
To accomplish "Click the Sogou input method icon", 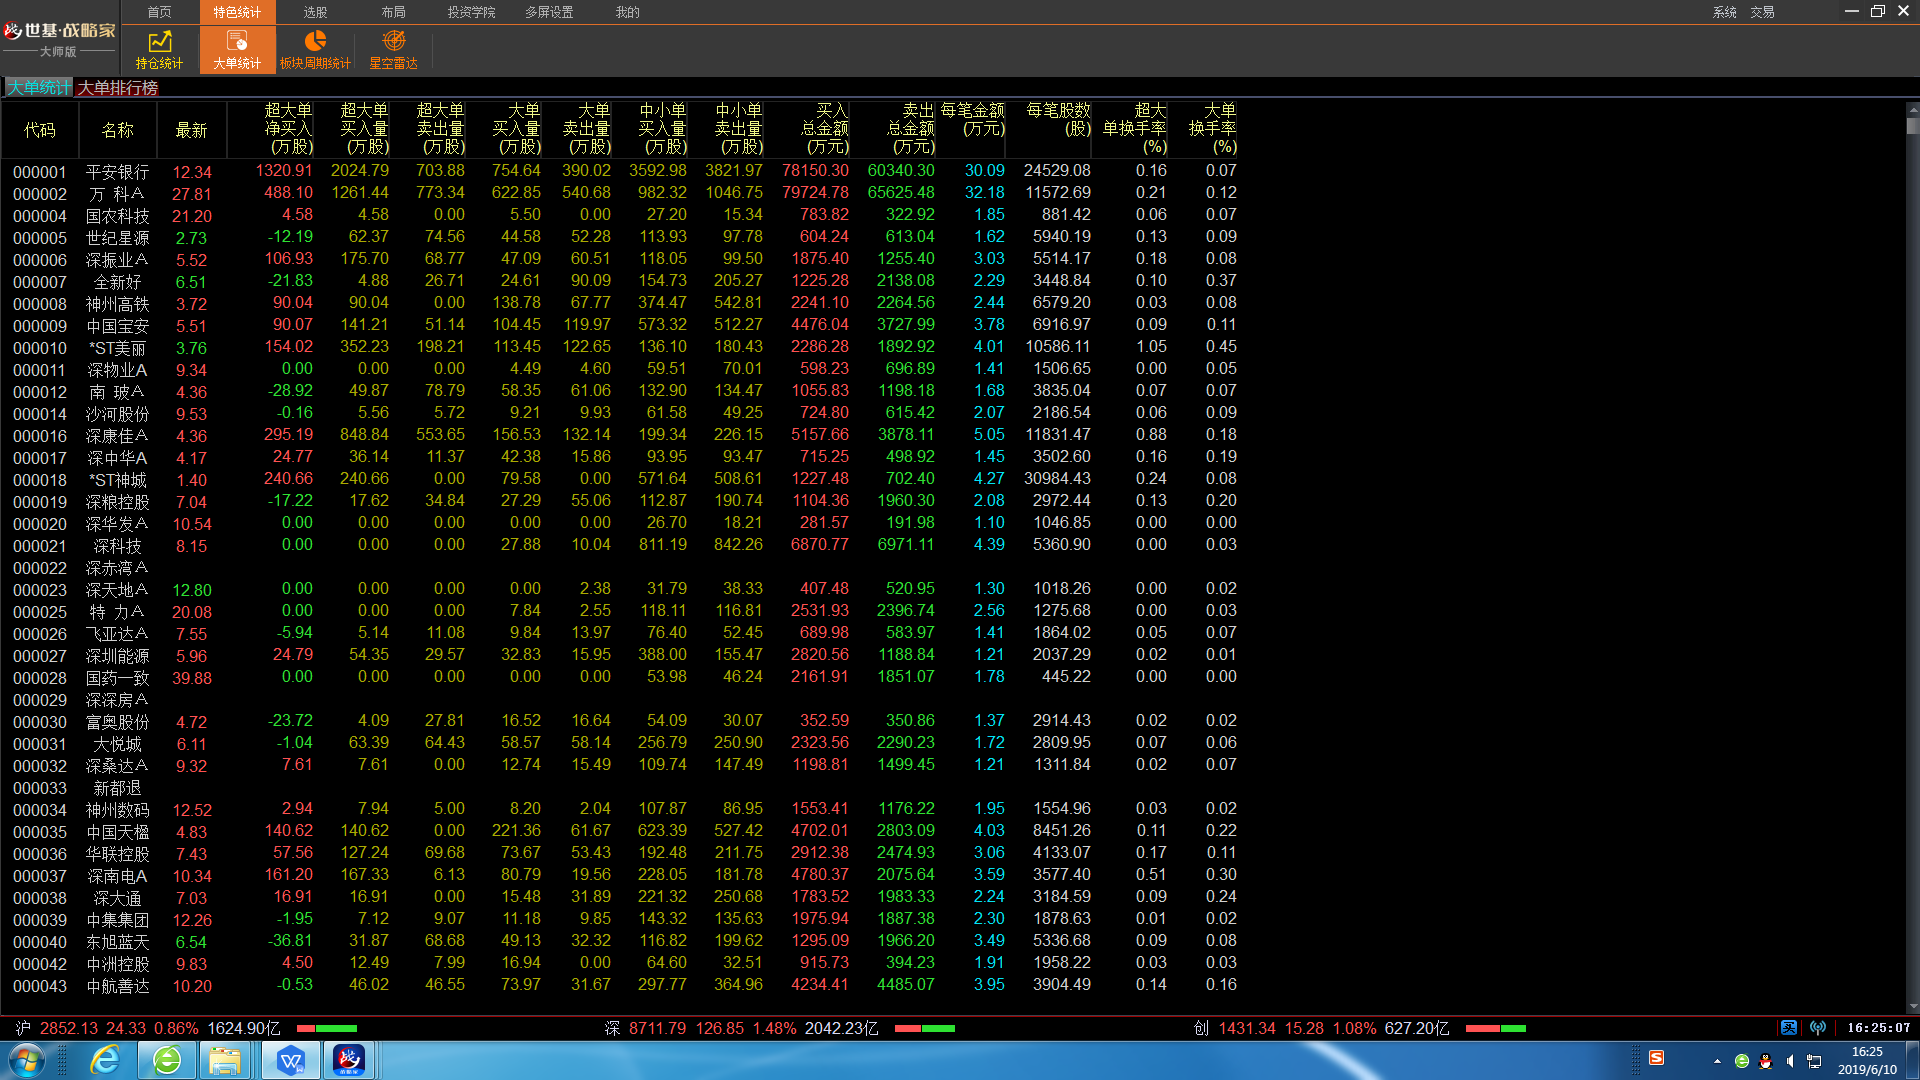I will pyautogui.click(x=1657, y=1058).
